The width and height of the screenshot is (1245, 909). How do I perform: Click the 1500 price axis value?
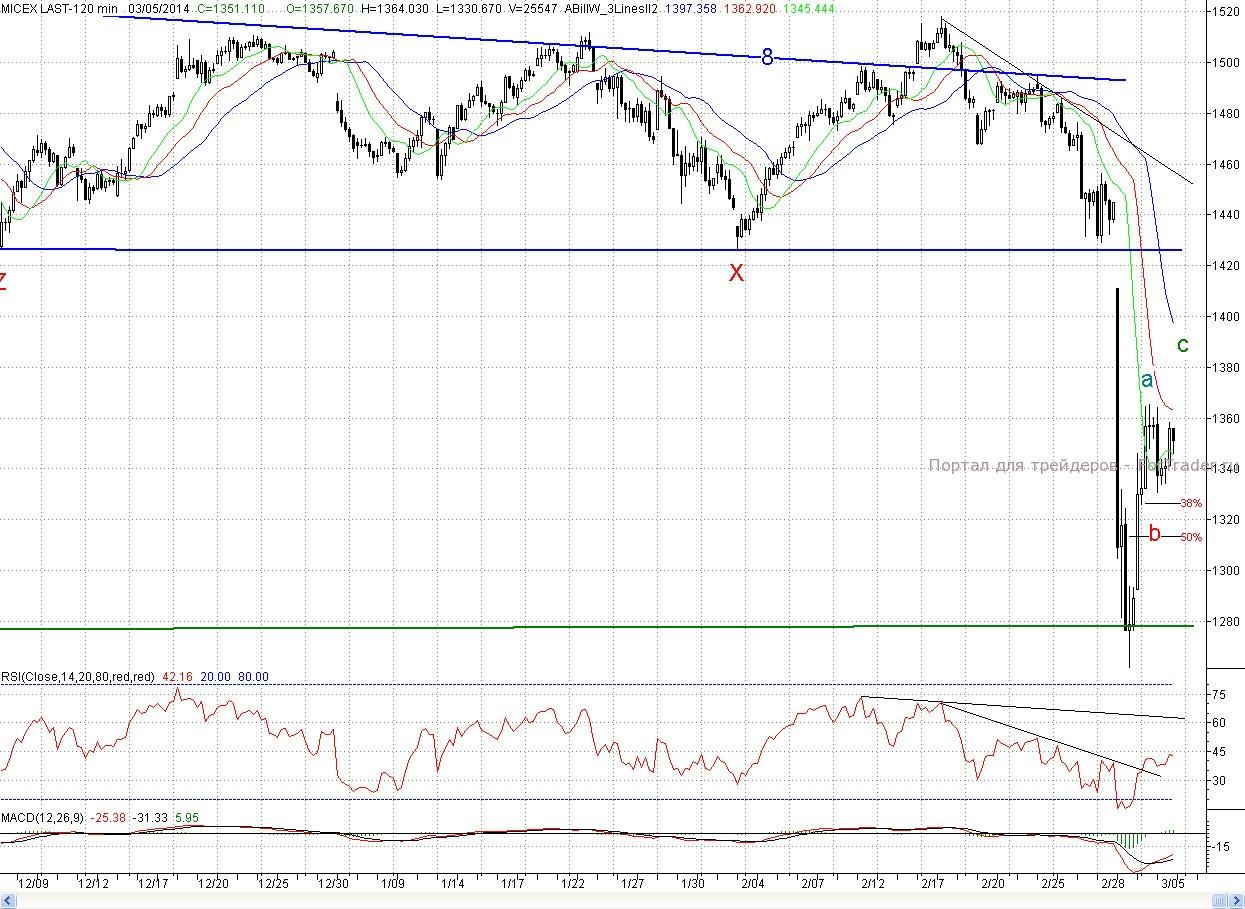[x=1225, y=63]
